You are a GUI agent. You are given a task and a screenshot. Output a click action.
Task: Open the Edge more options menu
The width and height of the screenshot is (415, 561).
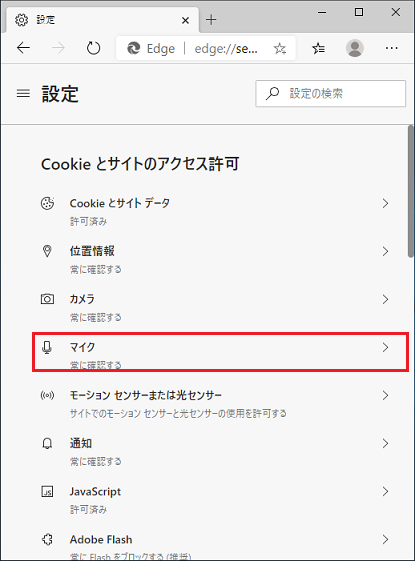click(x=391, y=48)
